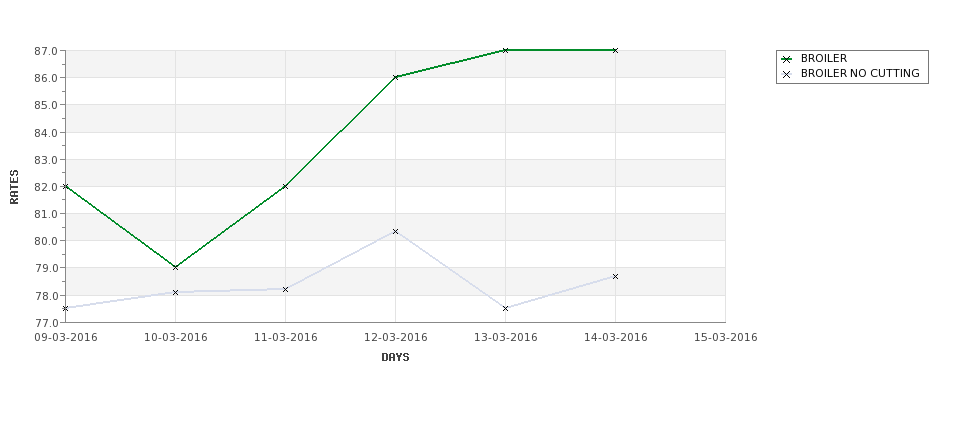
Task: Select BROILER NO CUTTING point on 11-03-2016
Action: [x=285, y=289]
